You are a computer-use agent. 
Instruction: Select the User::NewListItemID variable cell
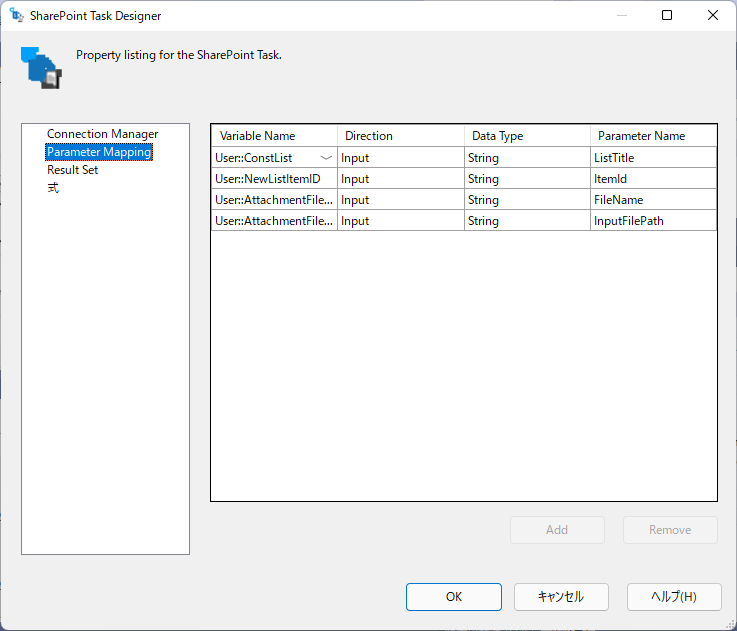tap(274, 179)
